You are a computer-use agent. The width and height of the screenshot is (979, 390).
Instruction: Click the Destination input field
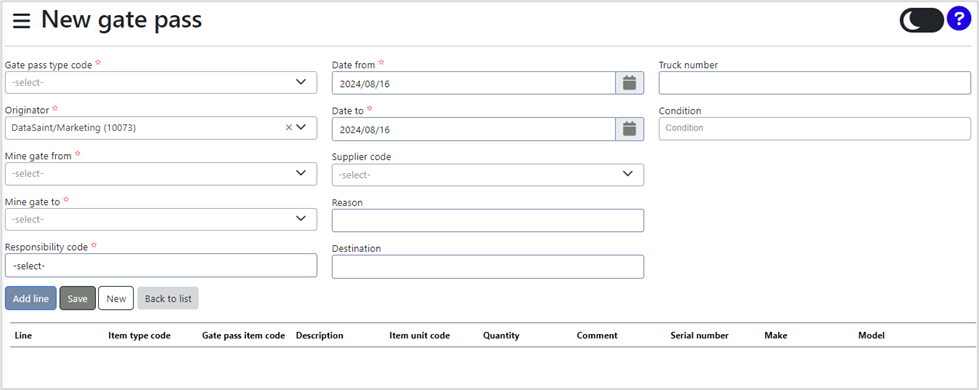[x=488, y=266]
